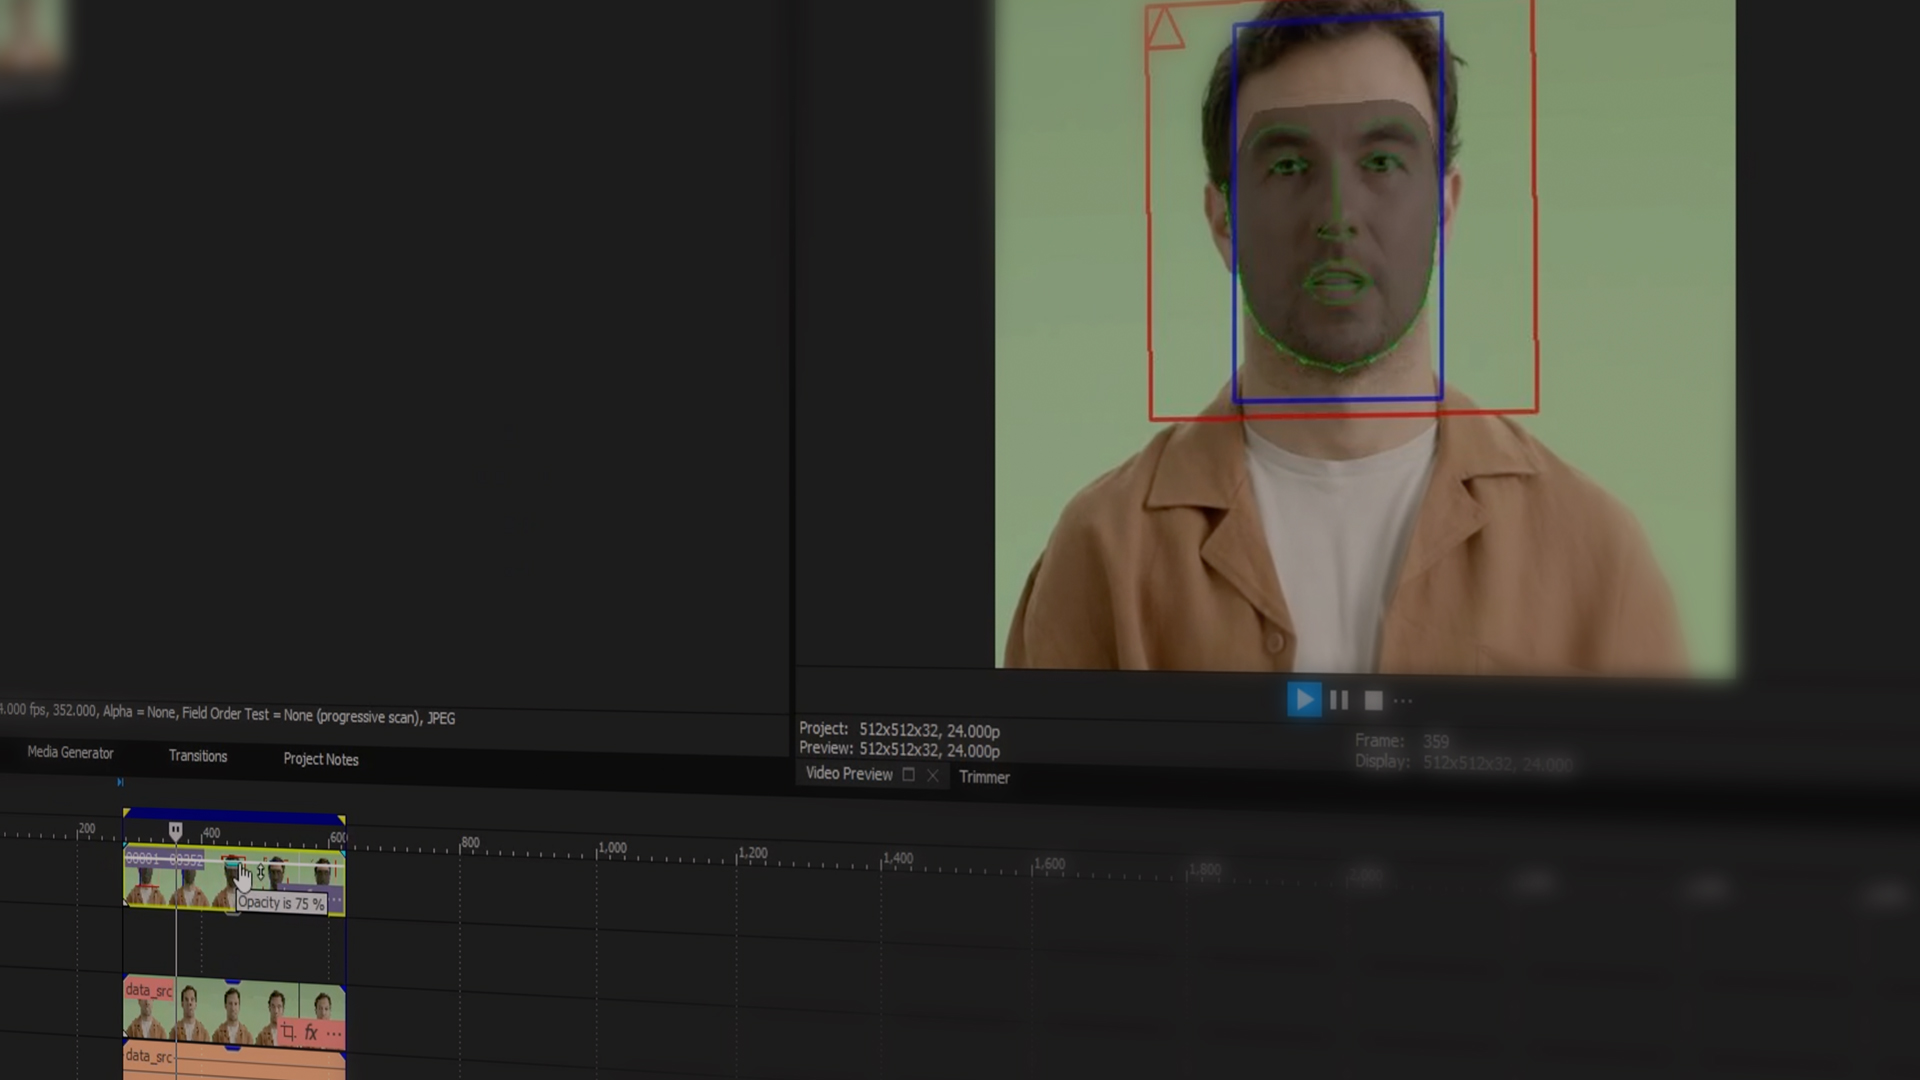
Task: Click the playhead marker on timeline ruler
Action: (176, 831)
